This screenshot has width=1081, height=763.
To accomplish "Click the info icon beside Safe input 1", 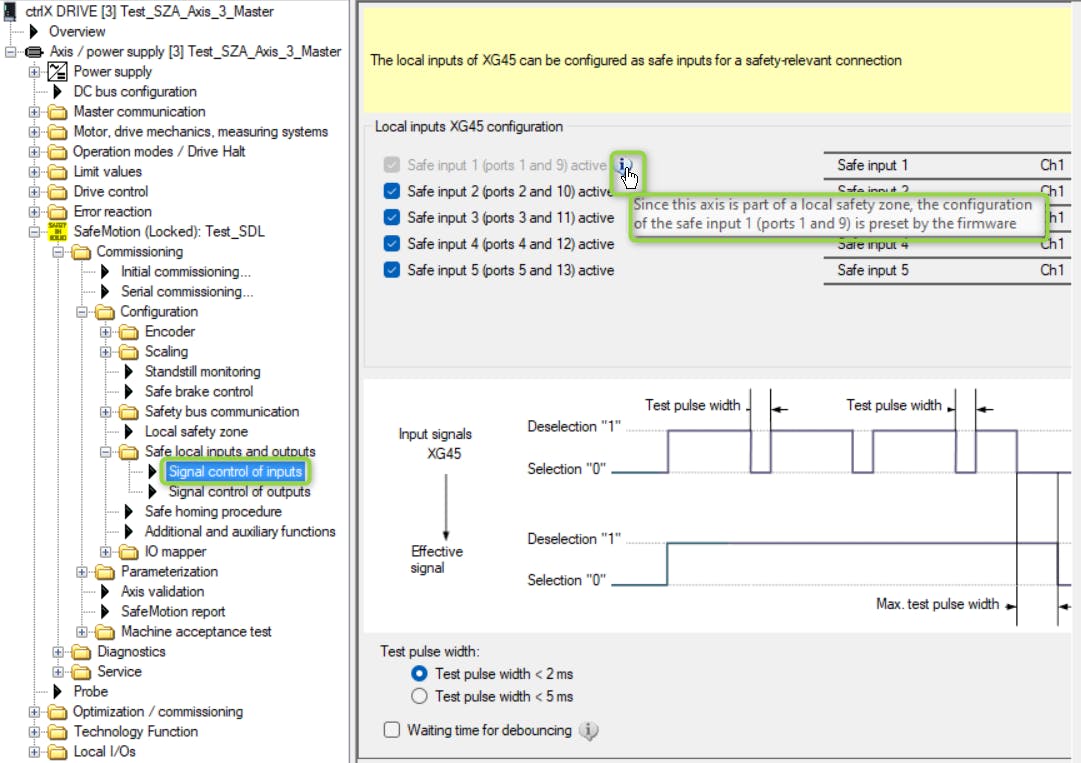I will [x=623, y=165].
